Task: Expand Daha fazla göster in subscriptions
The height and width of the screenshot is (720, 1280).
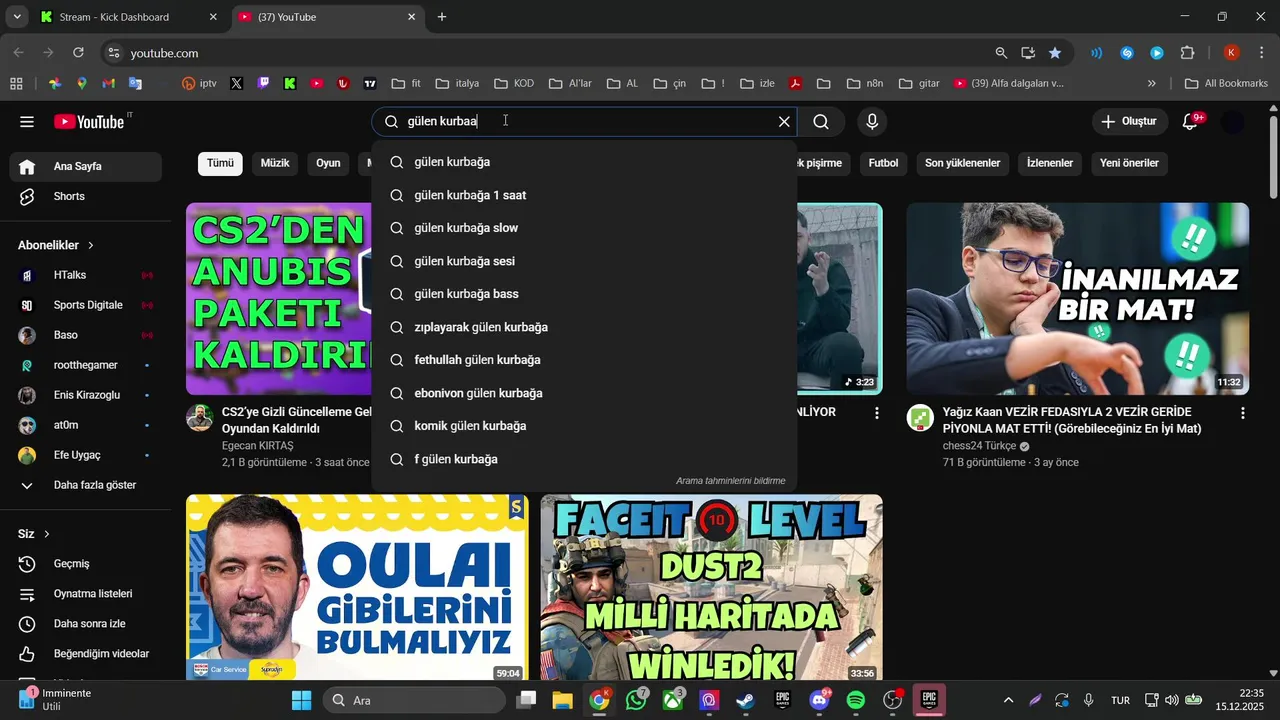Action: pyautogui.click(x=85, y=485)
